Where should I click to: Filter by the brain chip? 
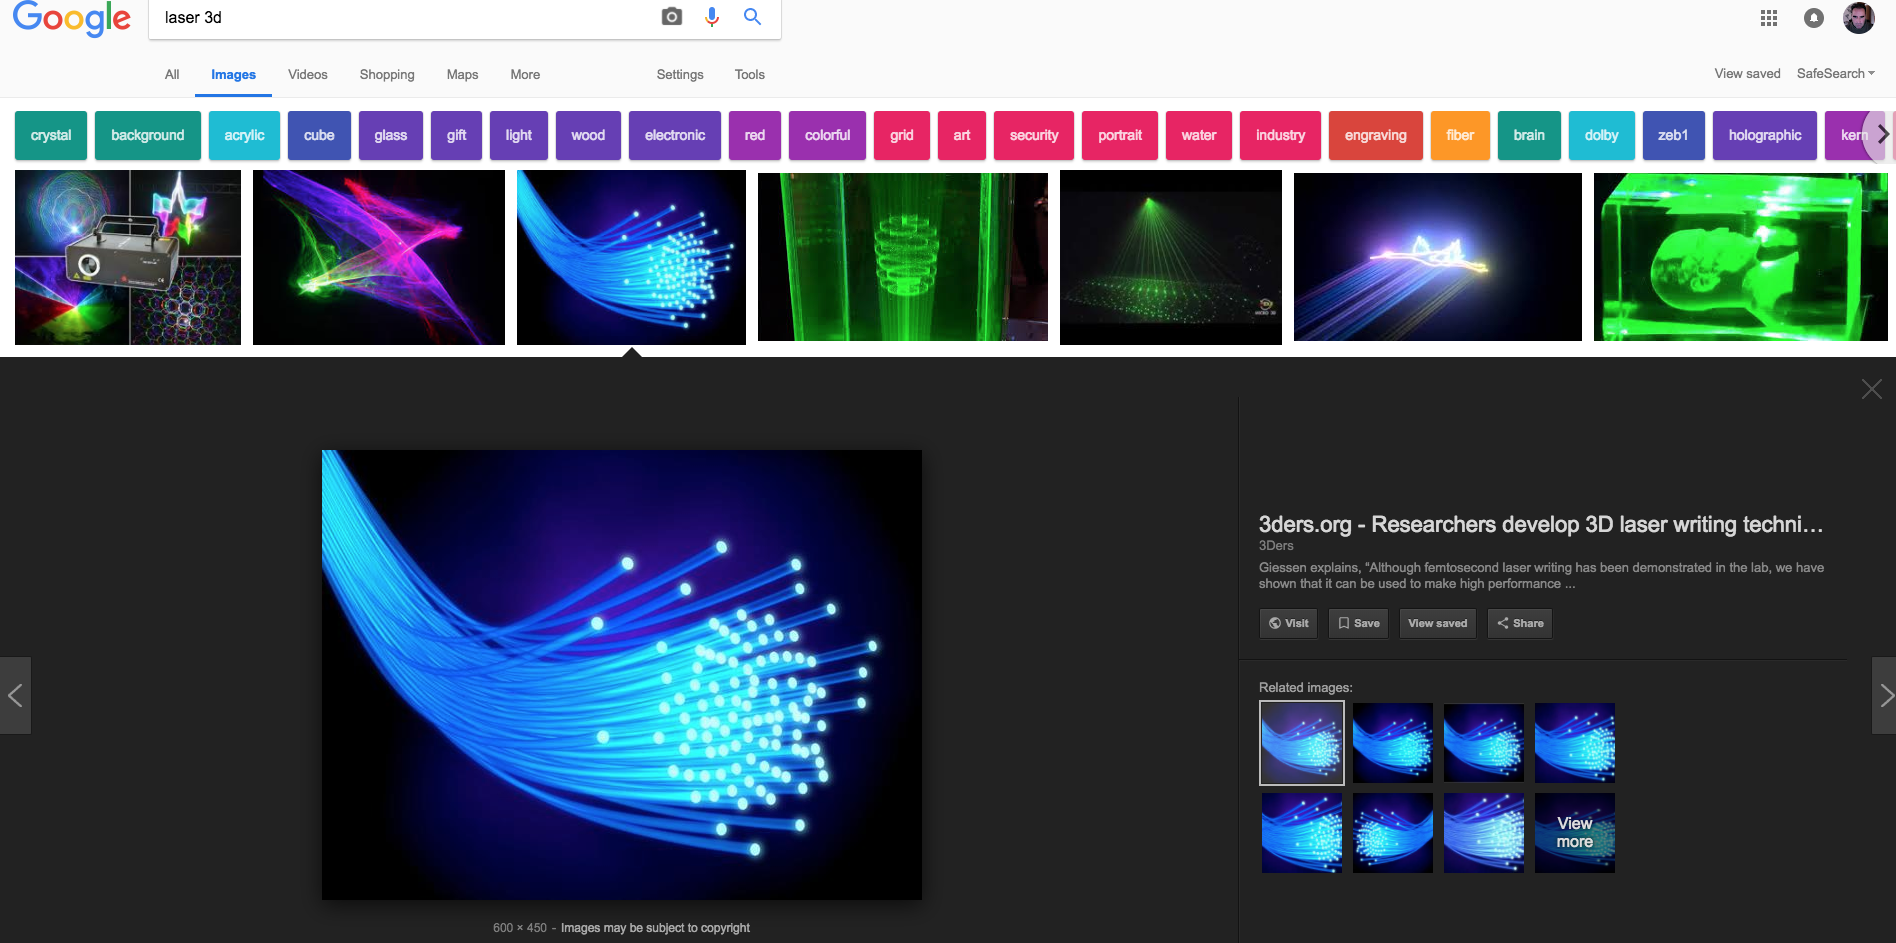pos(1529,135)
